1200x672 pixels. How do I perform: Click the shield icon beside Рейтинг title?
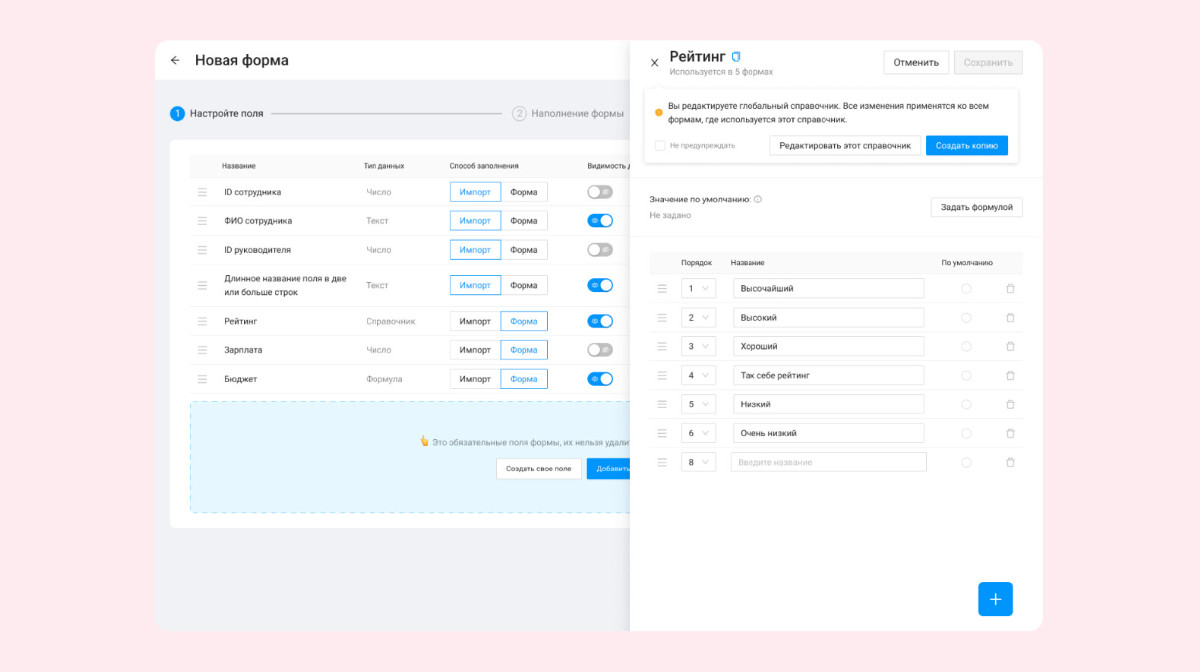[x=736, y=57]
